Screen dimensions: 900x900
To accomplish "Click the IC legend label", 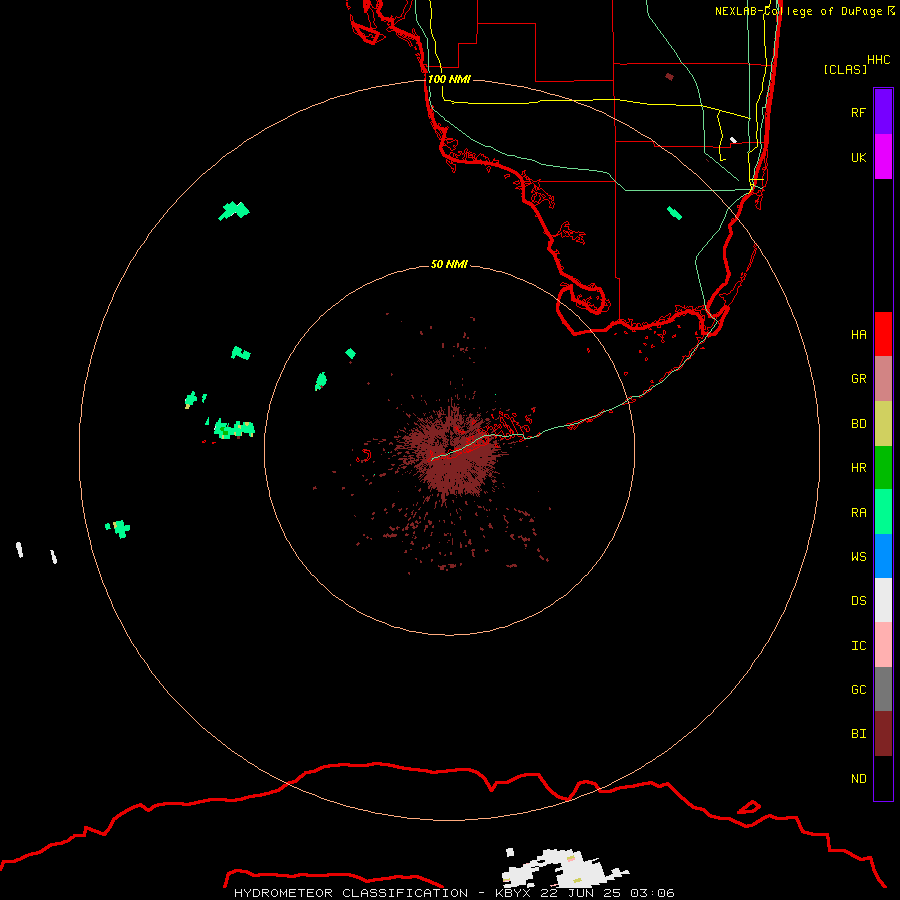I will point(858,646).
